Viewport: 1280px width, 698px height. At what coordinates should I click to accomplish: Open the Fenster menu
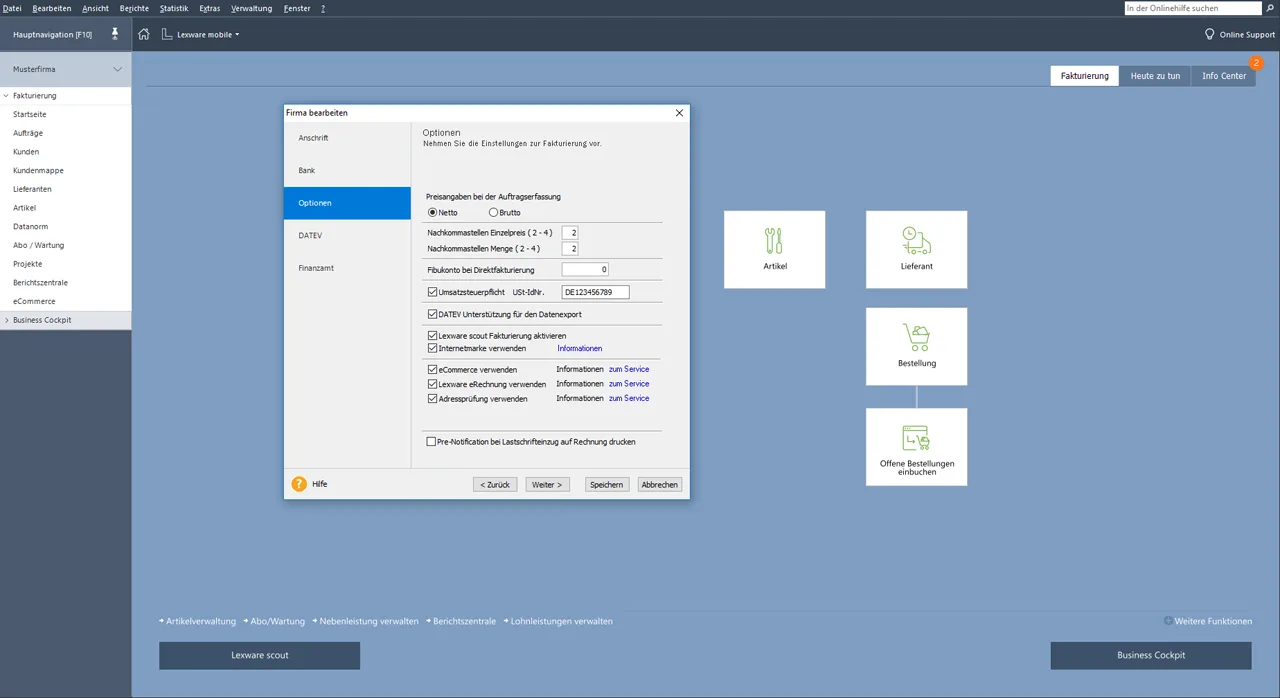(297, 8)
